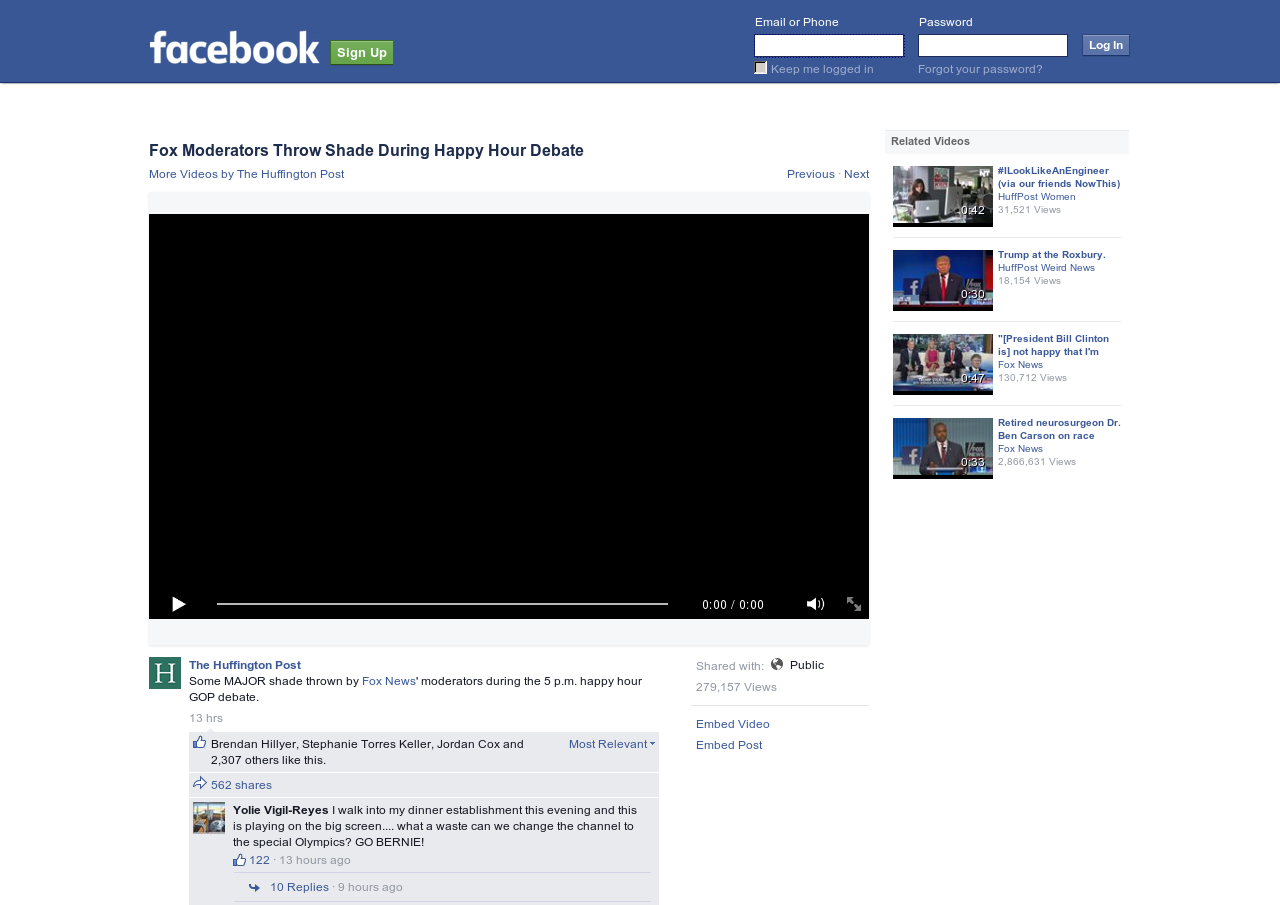
Task: Click the Public globe icon
Action: coord(777,664)
